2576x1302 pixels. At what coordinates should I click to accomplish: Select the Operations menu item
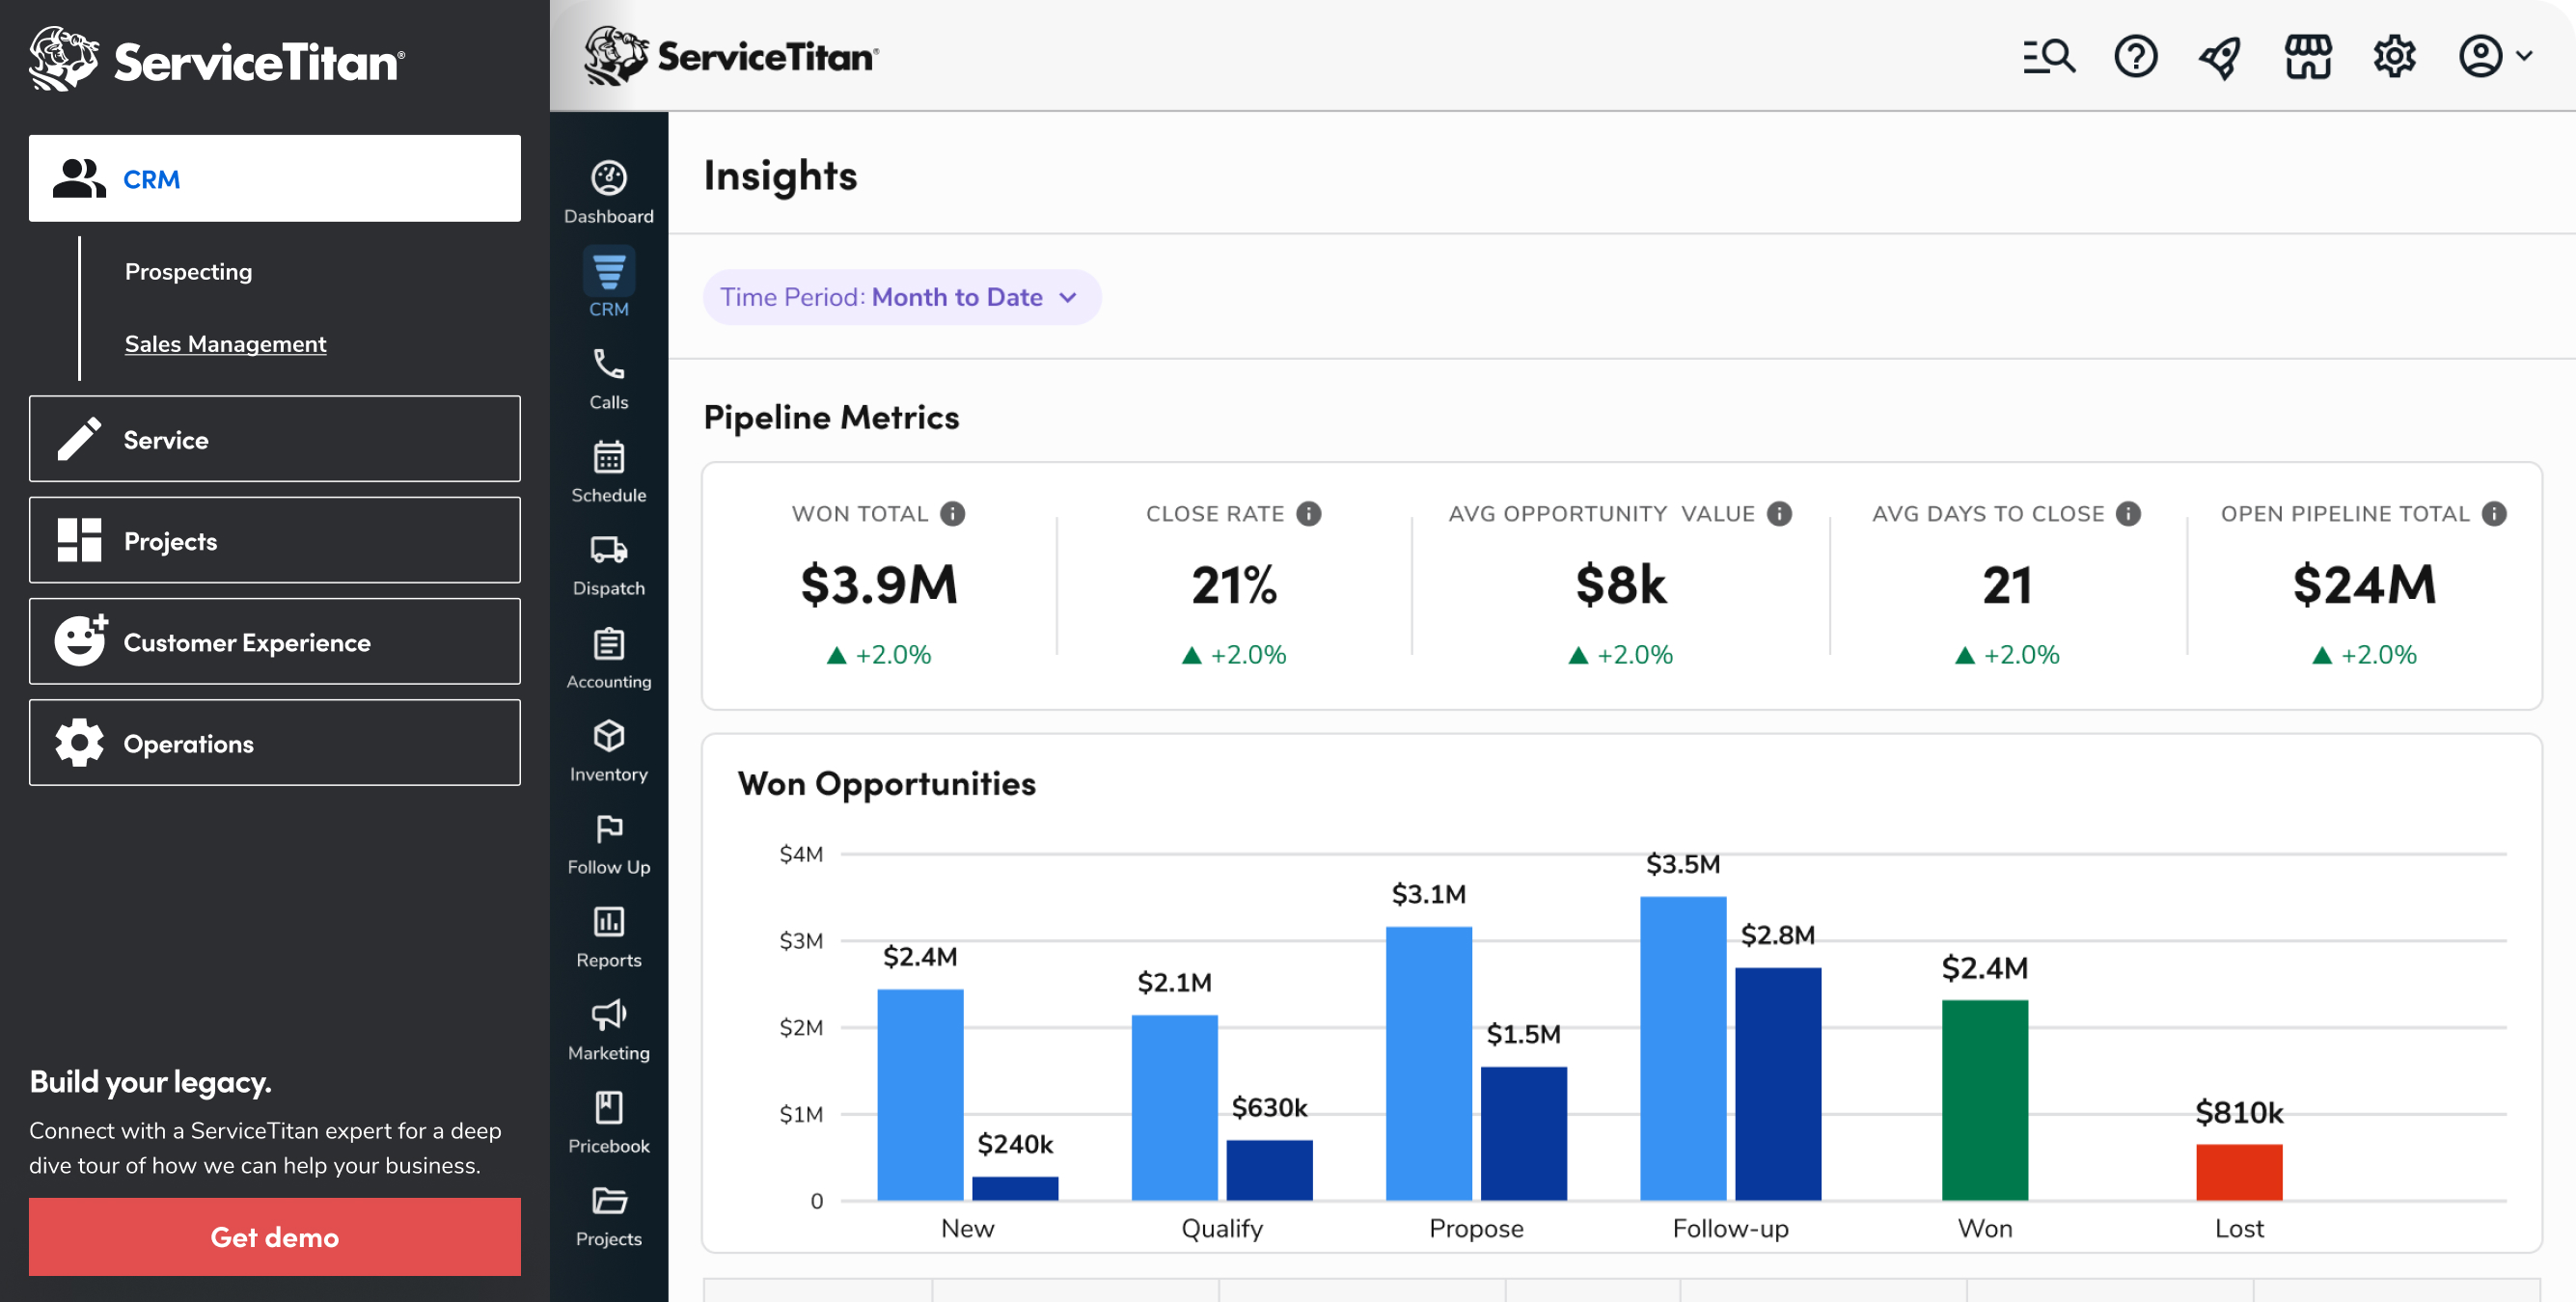[274, 743]
